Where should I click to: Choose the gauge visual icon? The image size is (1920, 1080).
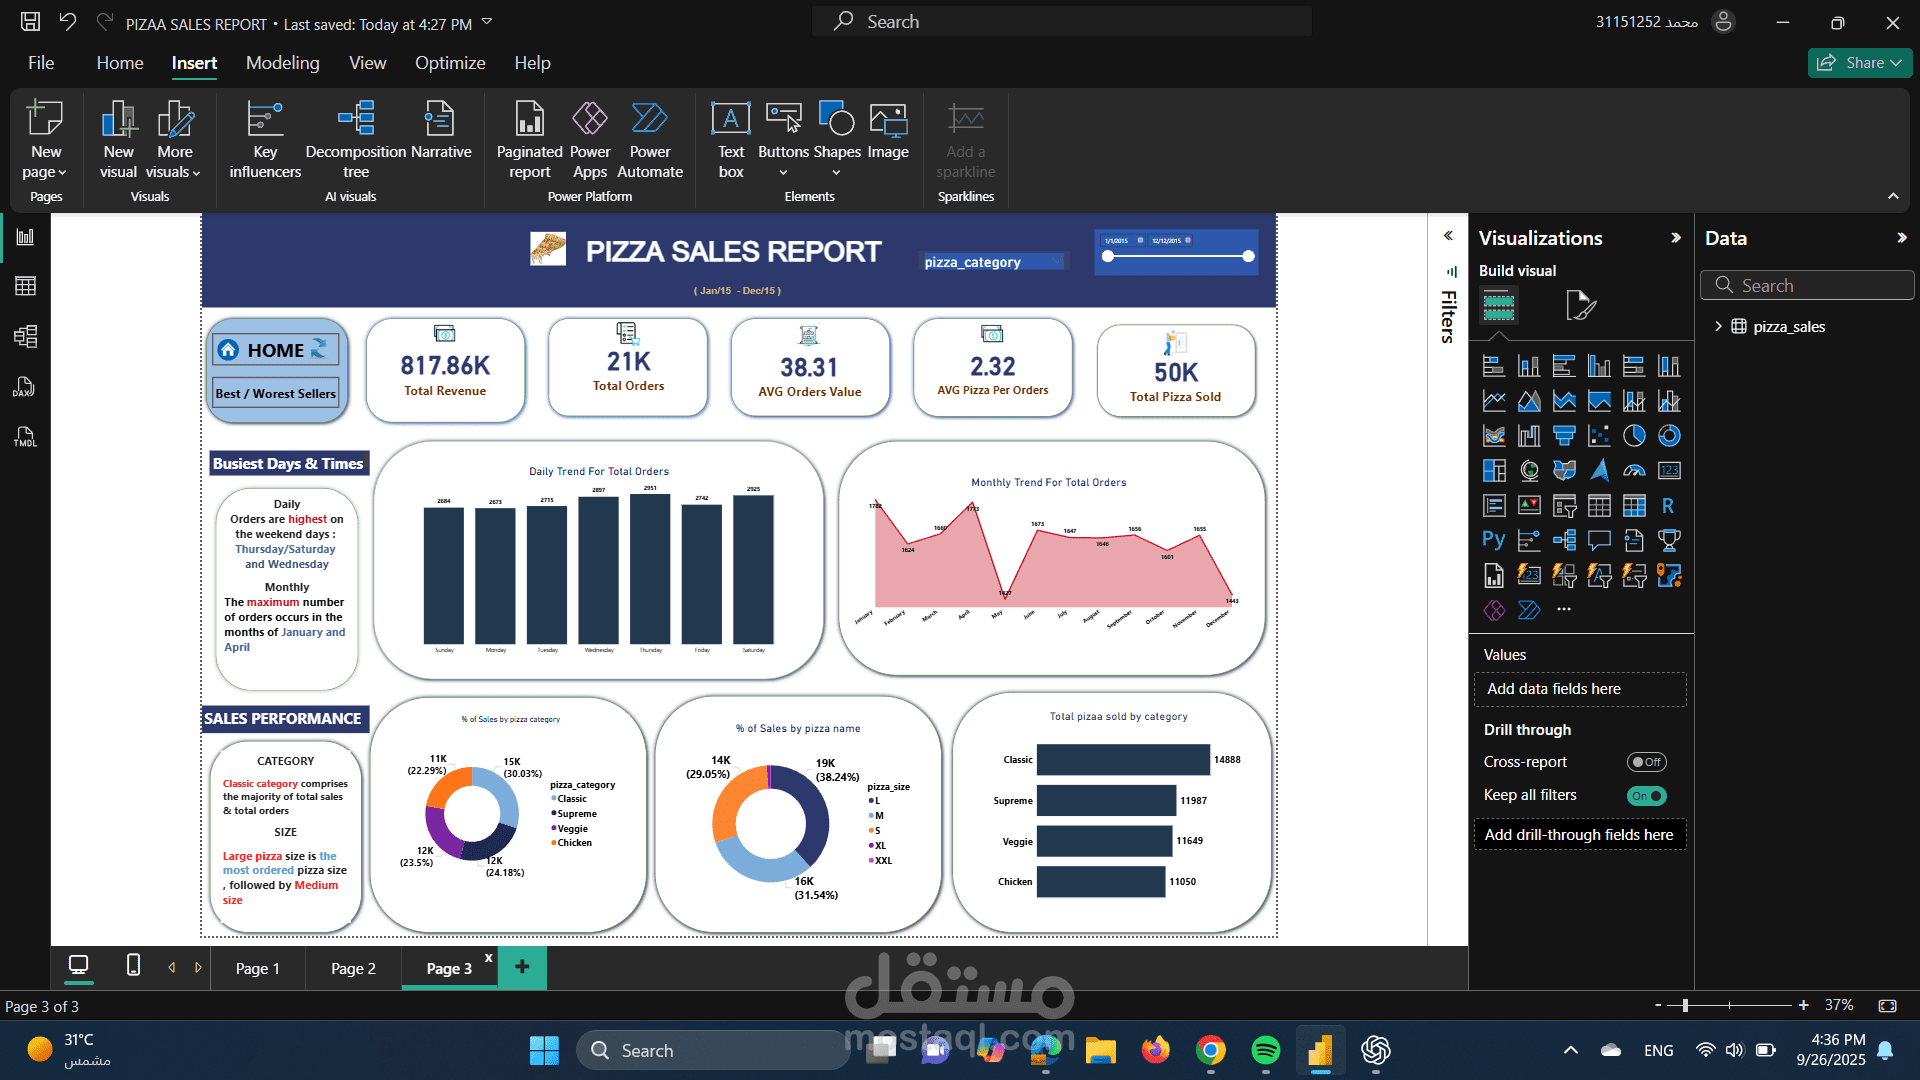pos(1634,471)
